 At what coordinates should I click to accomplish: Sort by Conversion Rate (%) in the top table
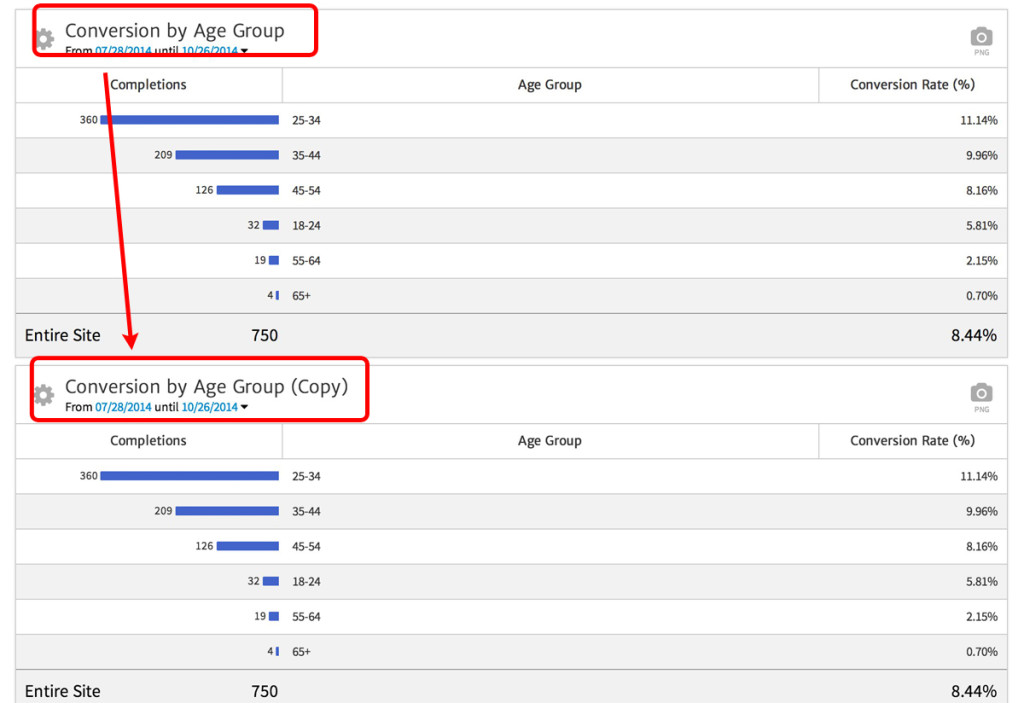(x=912, y=85)
